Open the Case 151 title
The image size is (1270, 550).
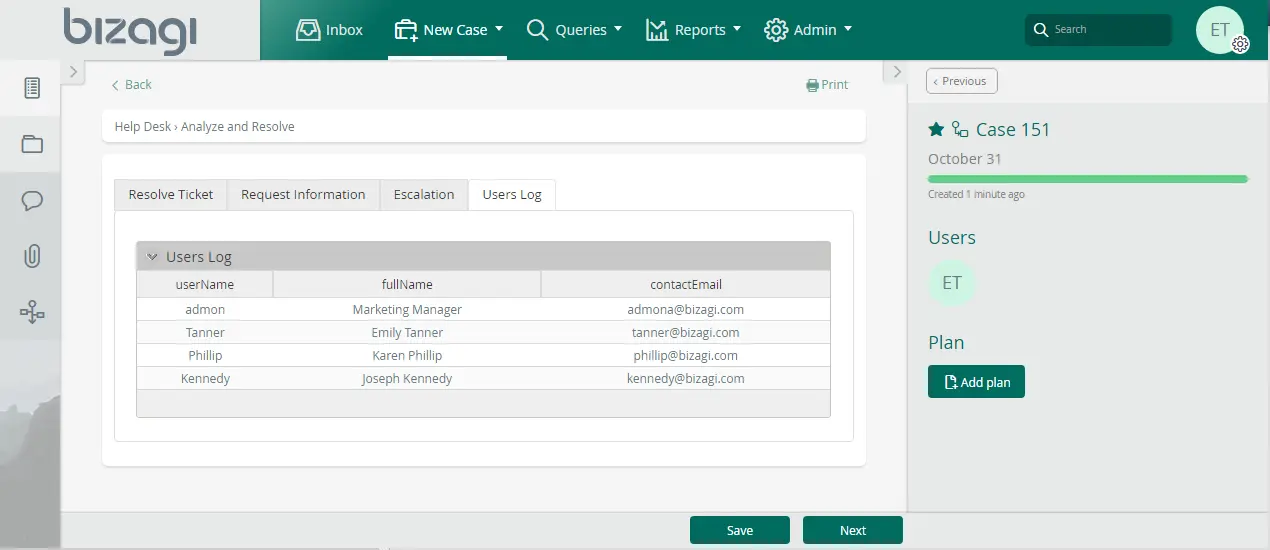[x=1013, y=130]
